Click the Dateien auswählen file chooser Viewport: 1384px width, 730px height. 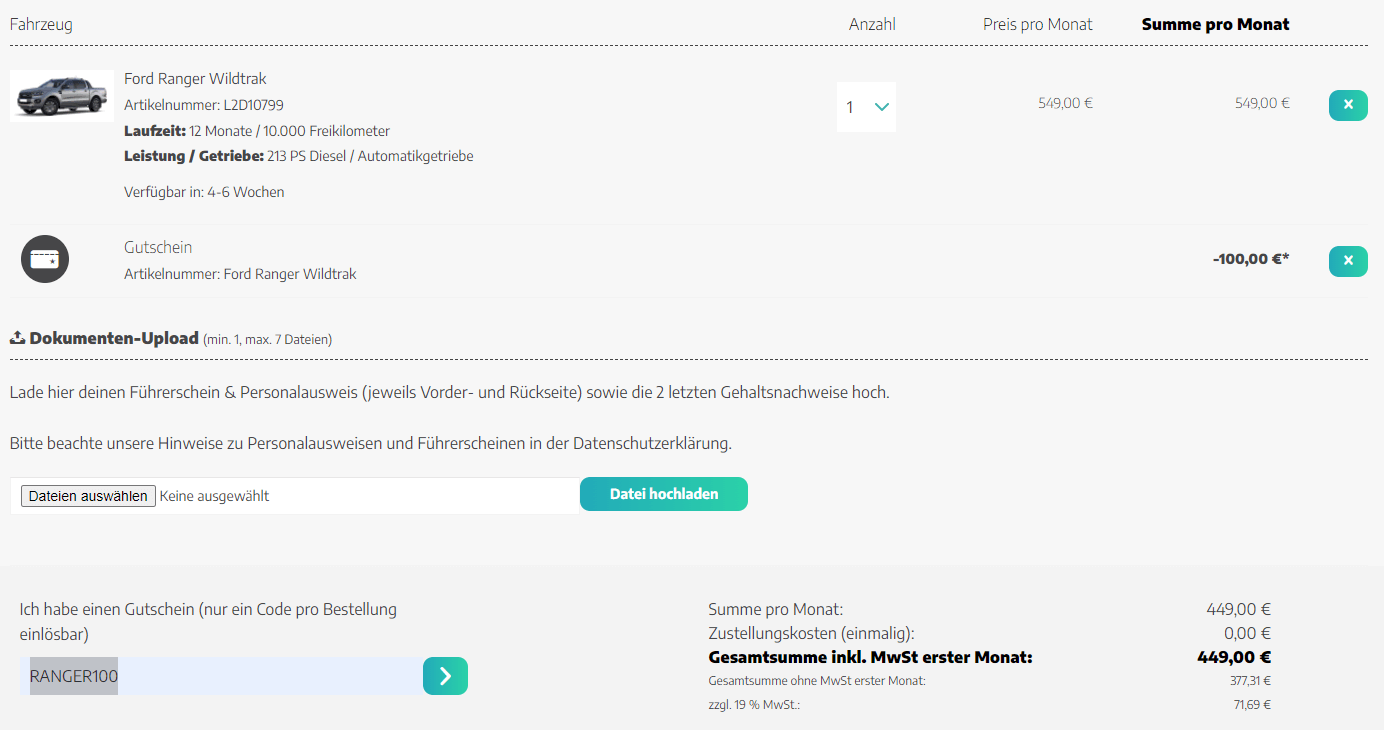click(x=88, y=496)
